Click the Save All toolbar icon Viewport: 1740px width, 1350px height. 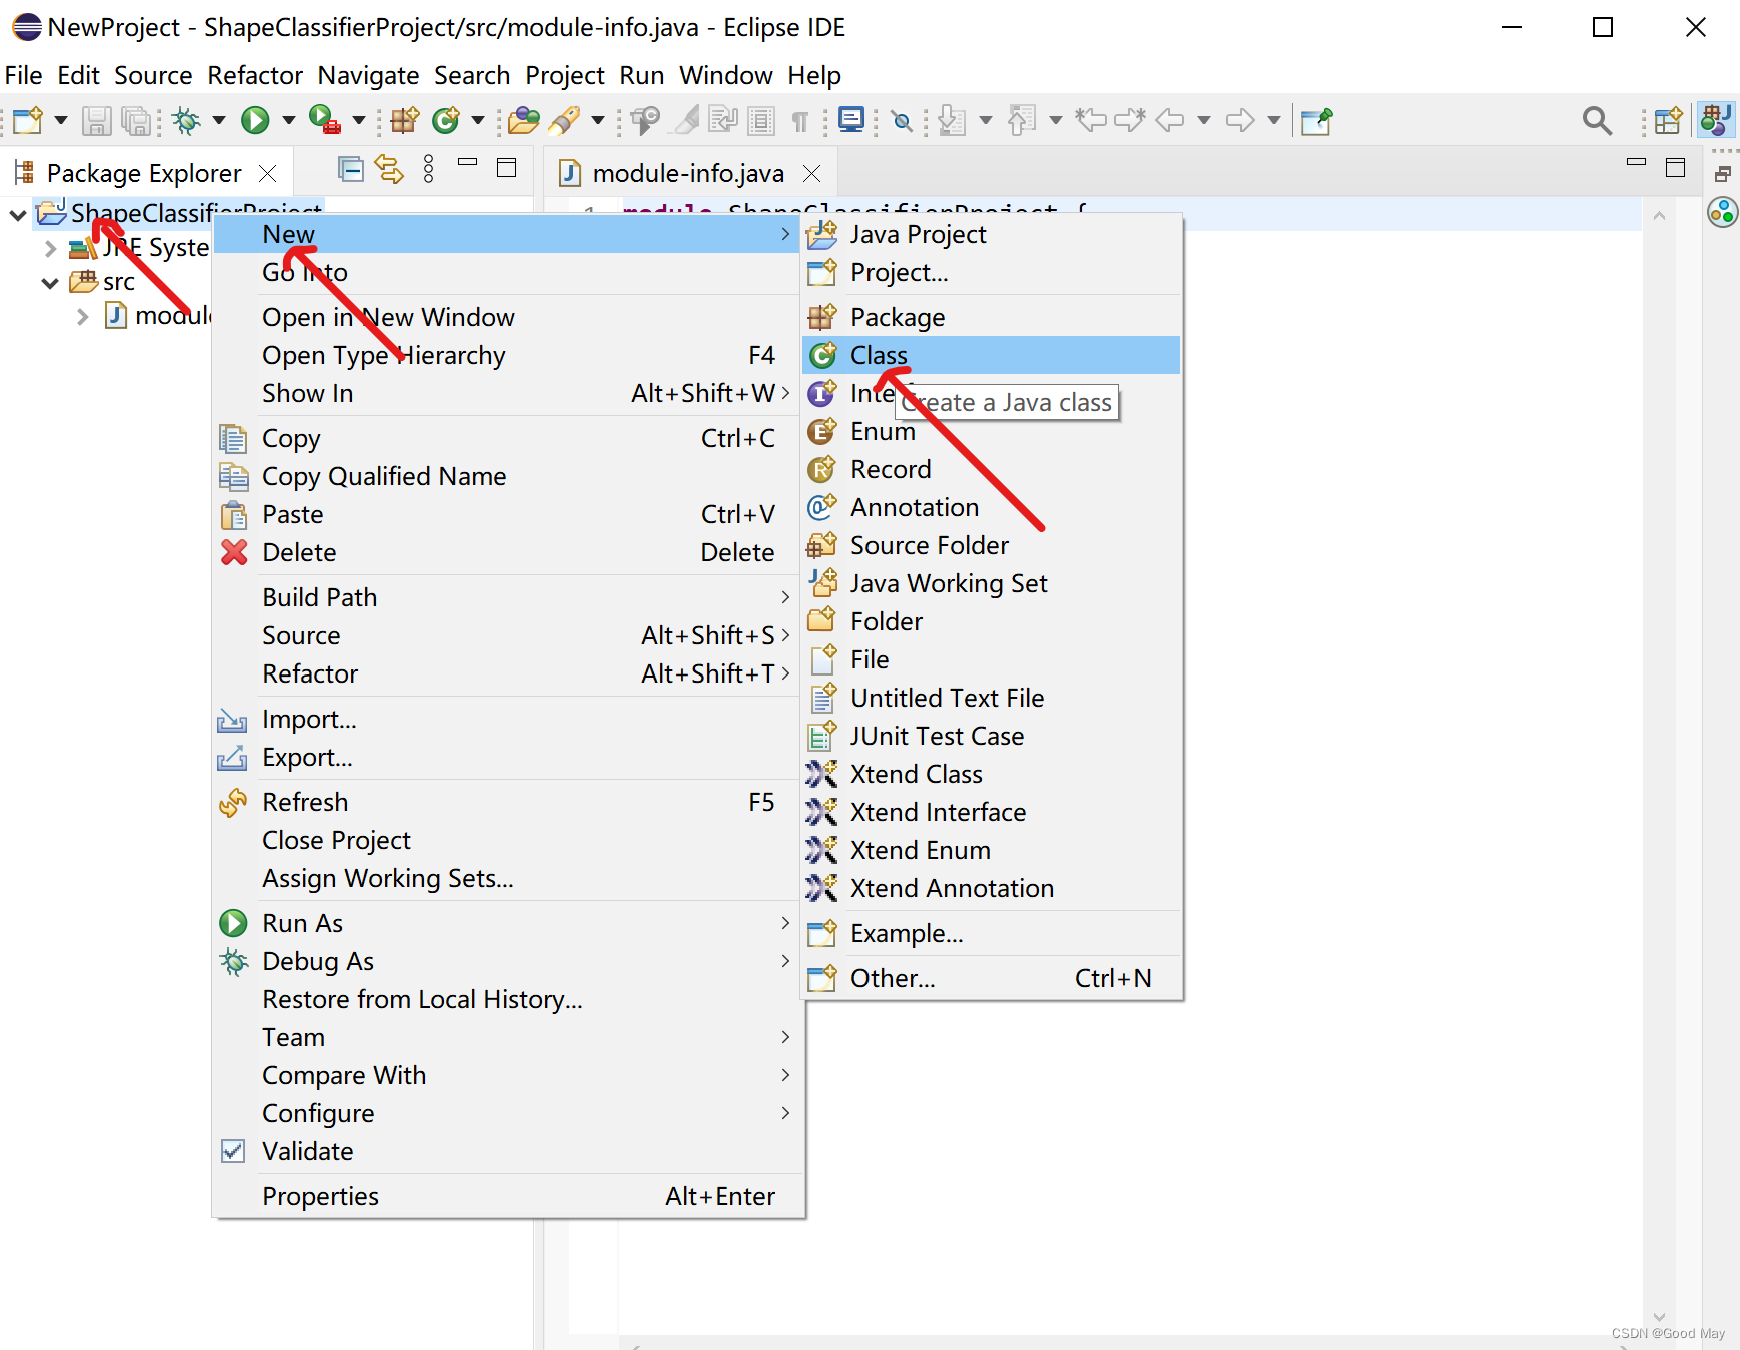[x=135, y=121]
